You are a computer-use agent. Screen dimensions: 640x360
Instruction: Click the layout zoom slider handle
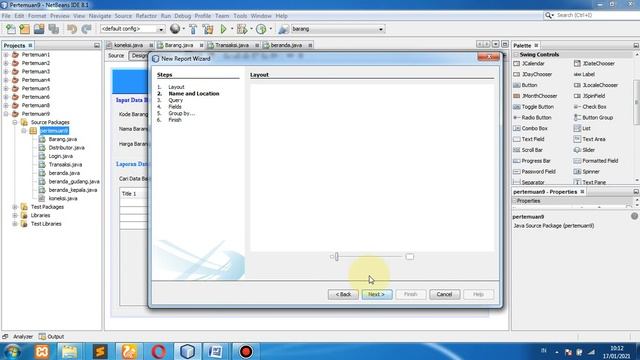[x=337, y=257]
